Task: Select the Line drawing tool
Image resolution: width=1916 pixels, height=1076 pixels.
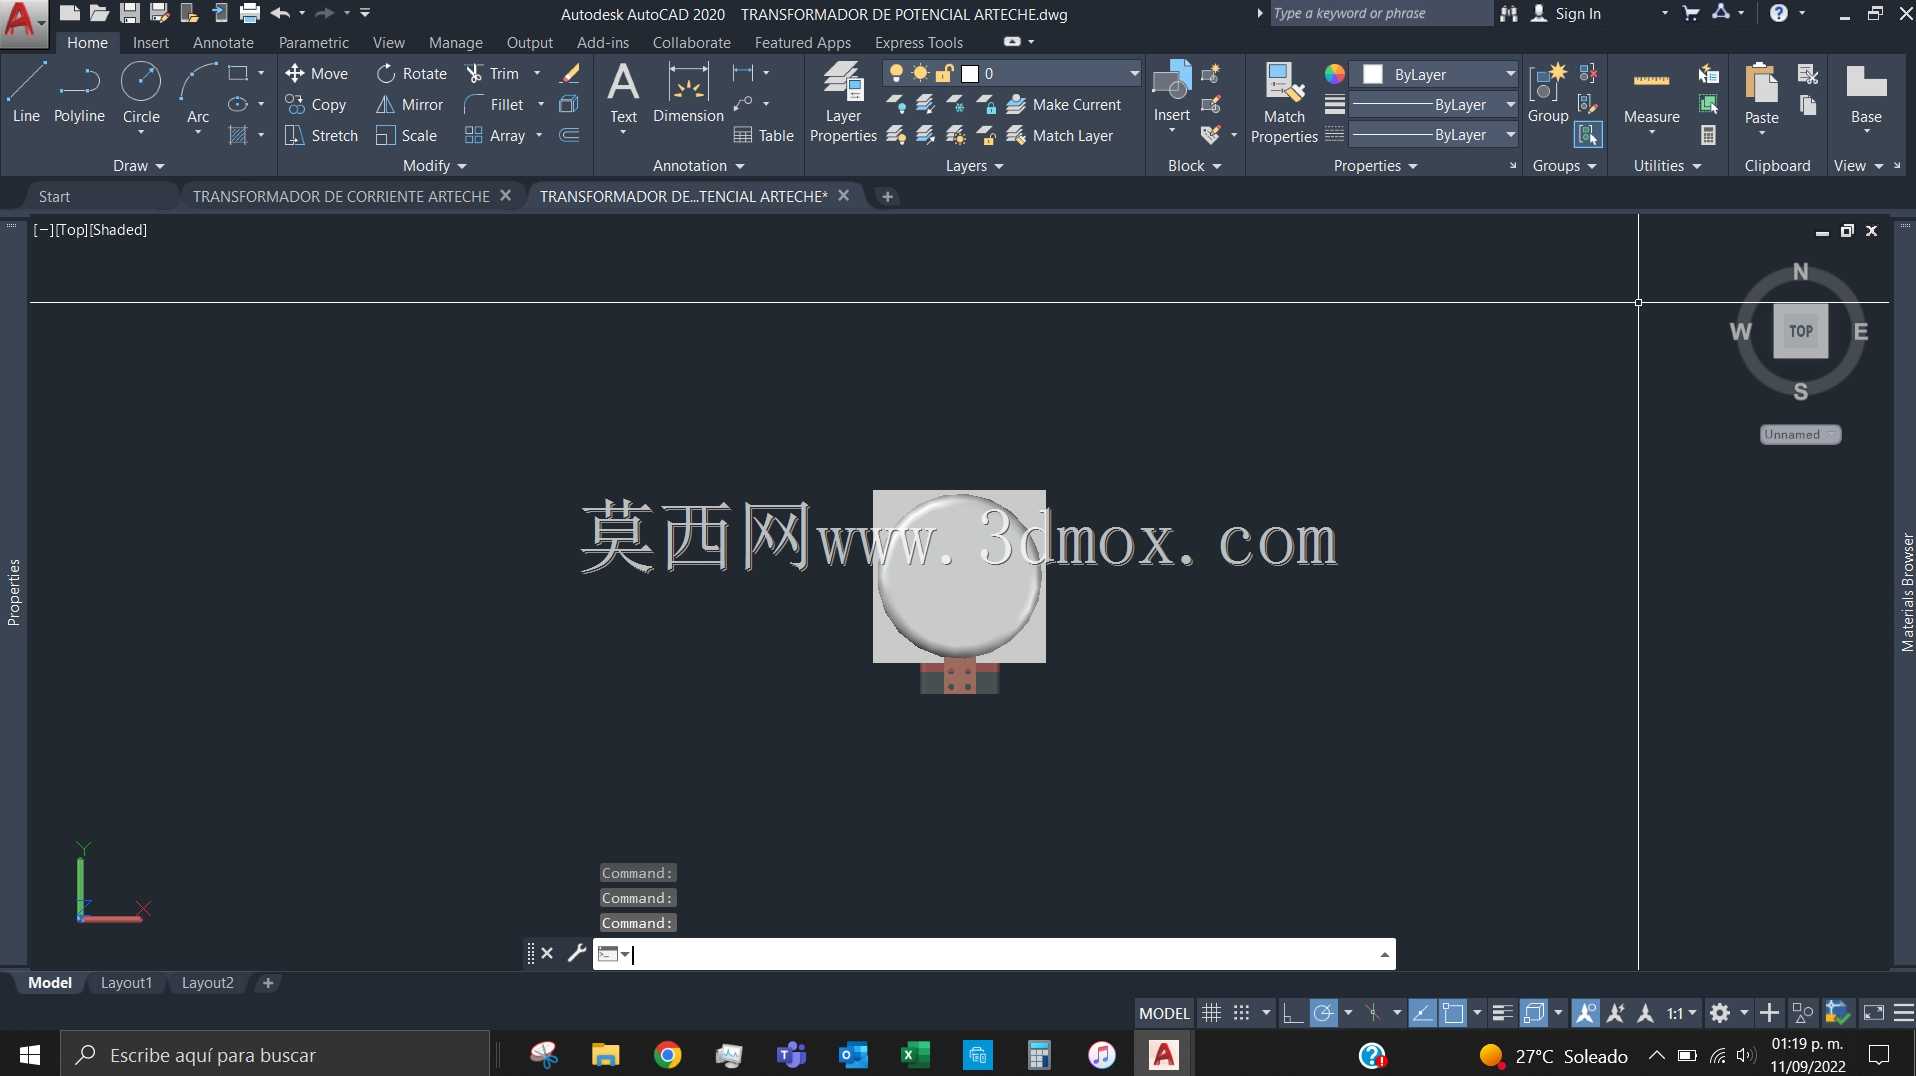Action: pyautogui.click(x=26, y=93)
